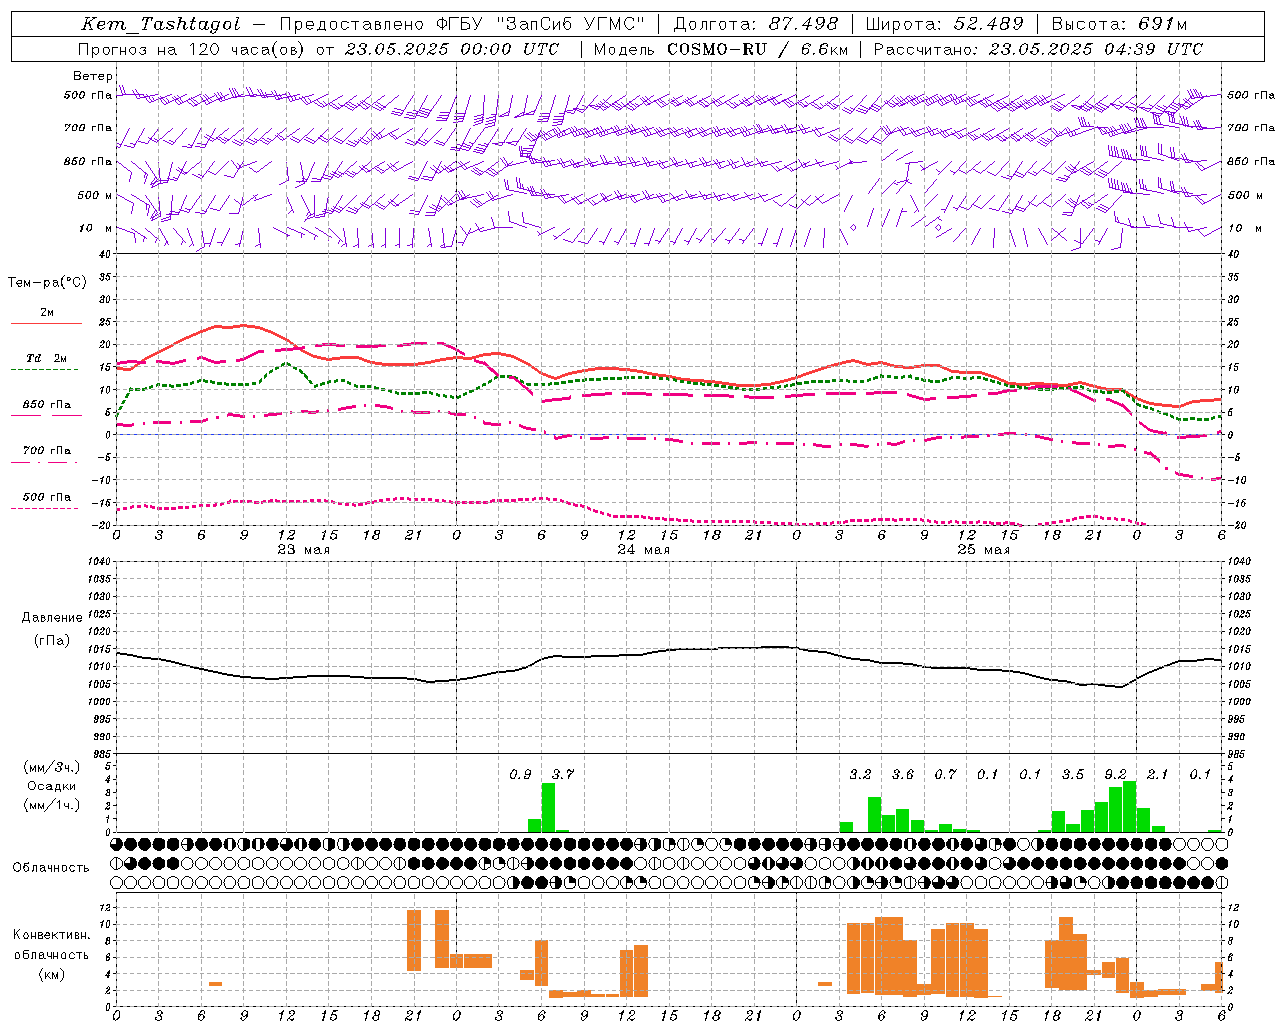This screenshot has width=1280, height=1024.
Task: Click the Облачность panel label
Action: [x=51, y=868]
